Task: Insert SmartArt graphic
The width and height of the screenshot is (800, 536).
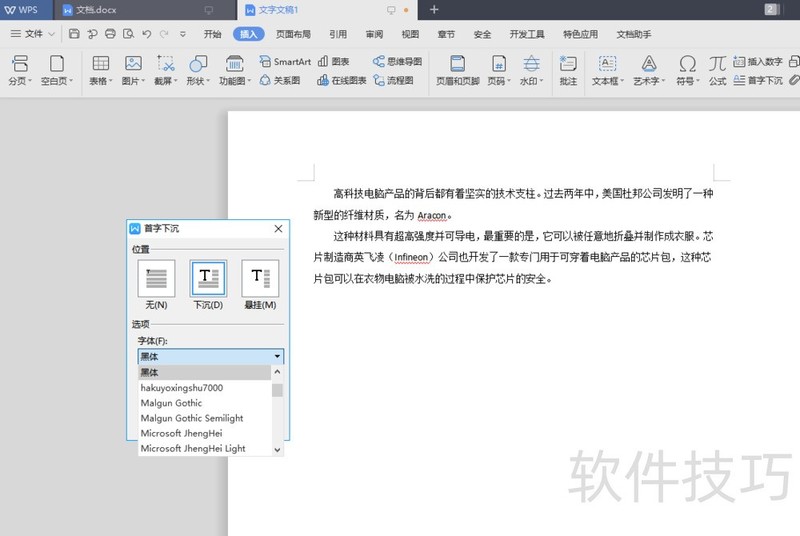Action: pyautogui.click(x=285, y=62)
